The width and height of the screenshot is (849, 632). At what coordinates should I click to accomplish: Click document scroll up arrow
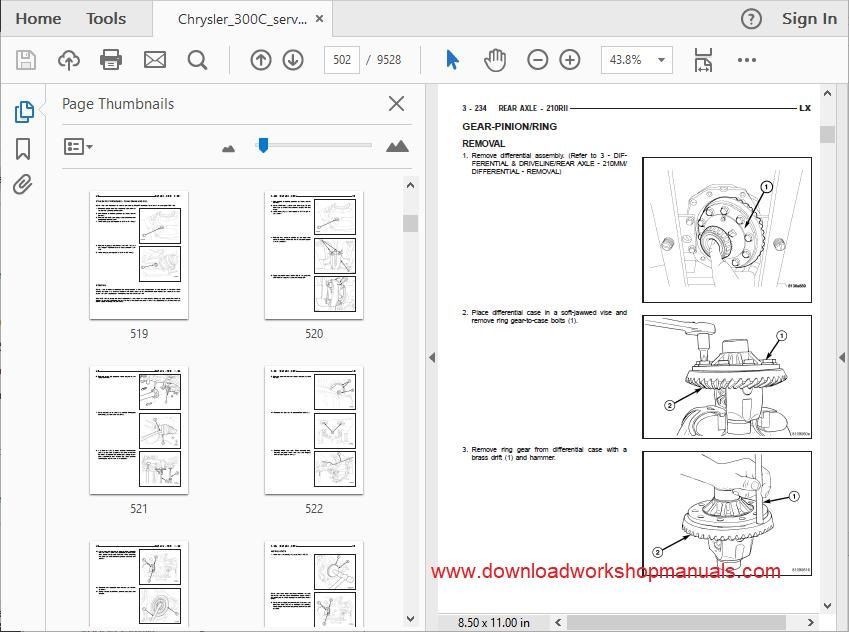coord(827,93)
